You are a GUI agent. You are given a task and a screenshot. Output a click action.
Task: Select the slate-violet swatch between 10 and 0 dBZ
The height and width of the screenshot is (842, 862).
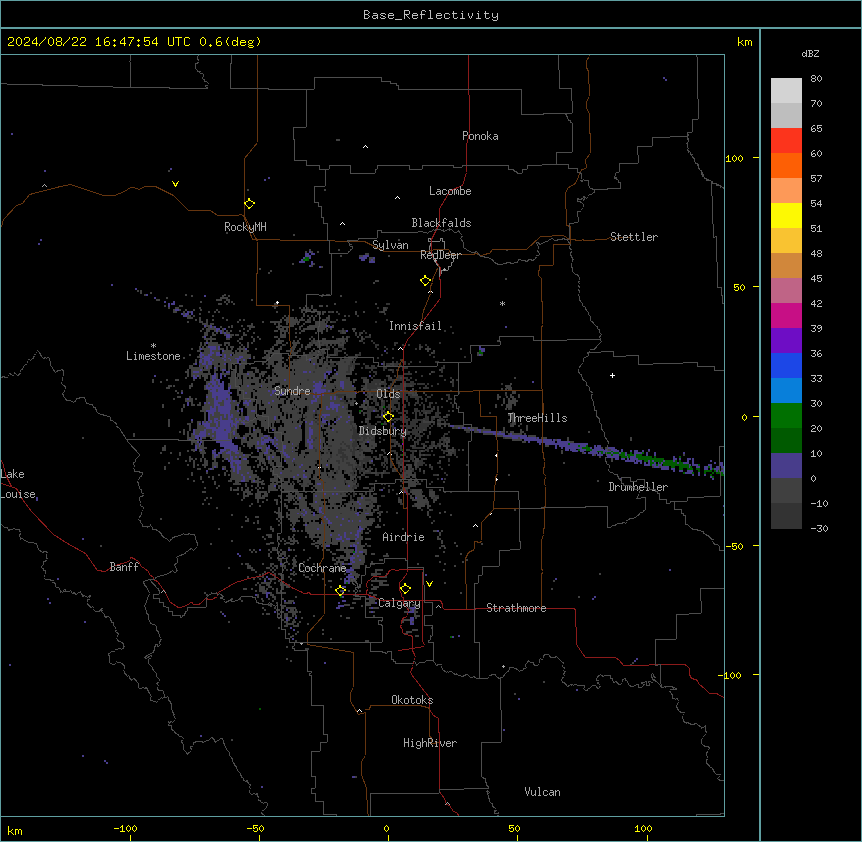[x=786, y=466]
